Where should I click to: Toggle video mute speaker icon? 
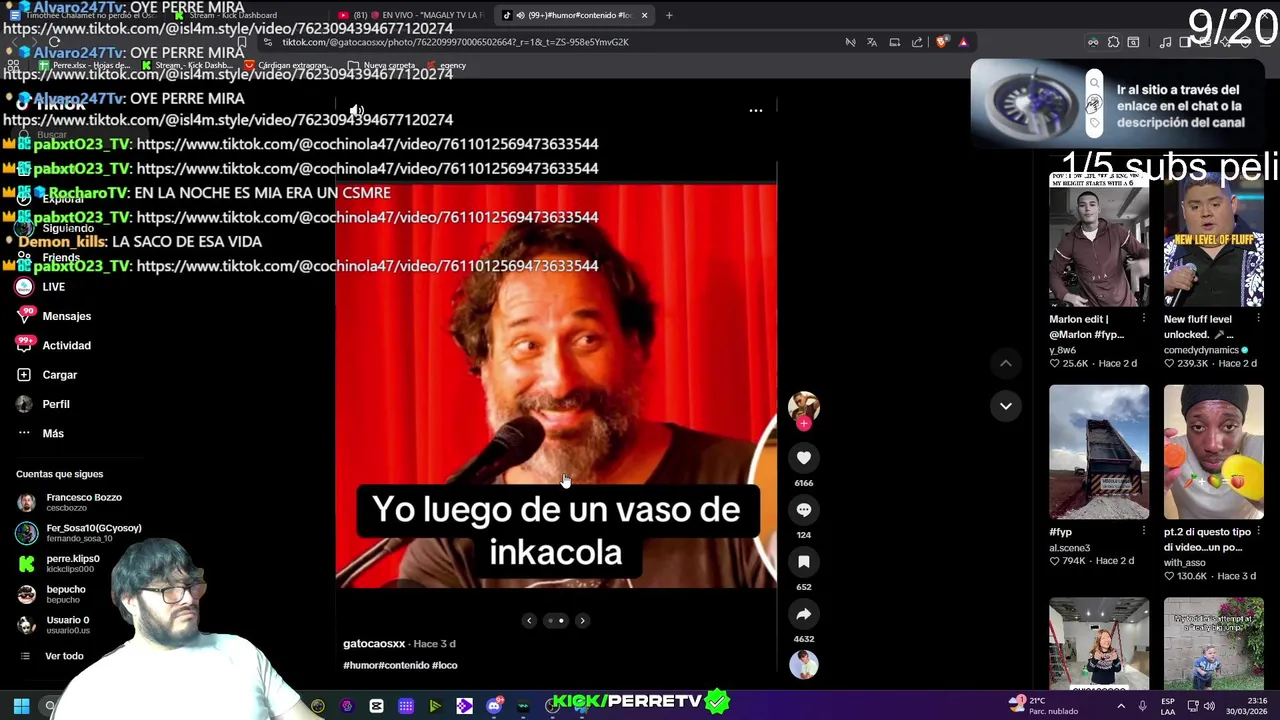[x=357, y=111]
